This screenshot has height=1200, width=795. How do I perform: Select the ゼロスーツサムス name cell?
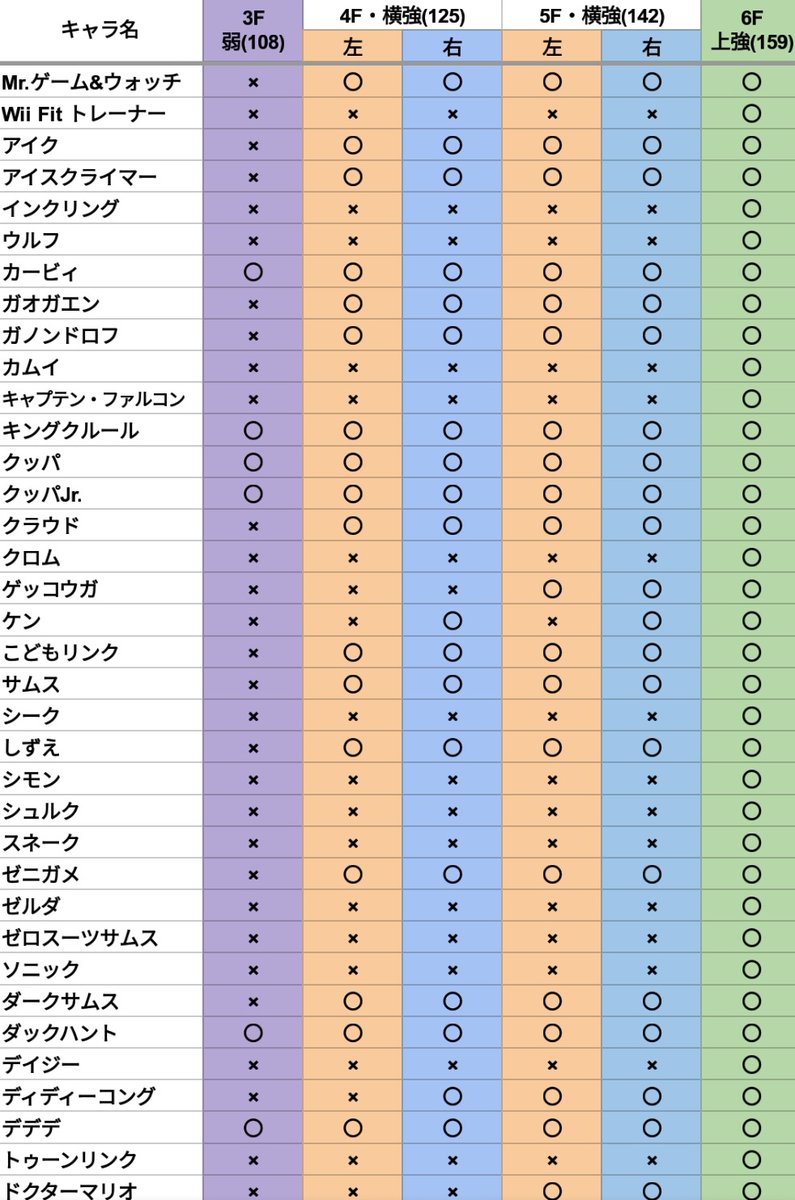point(80,938)
